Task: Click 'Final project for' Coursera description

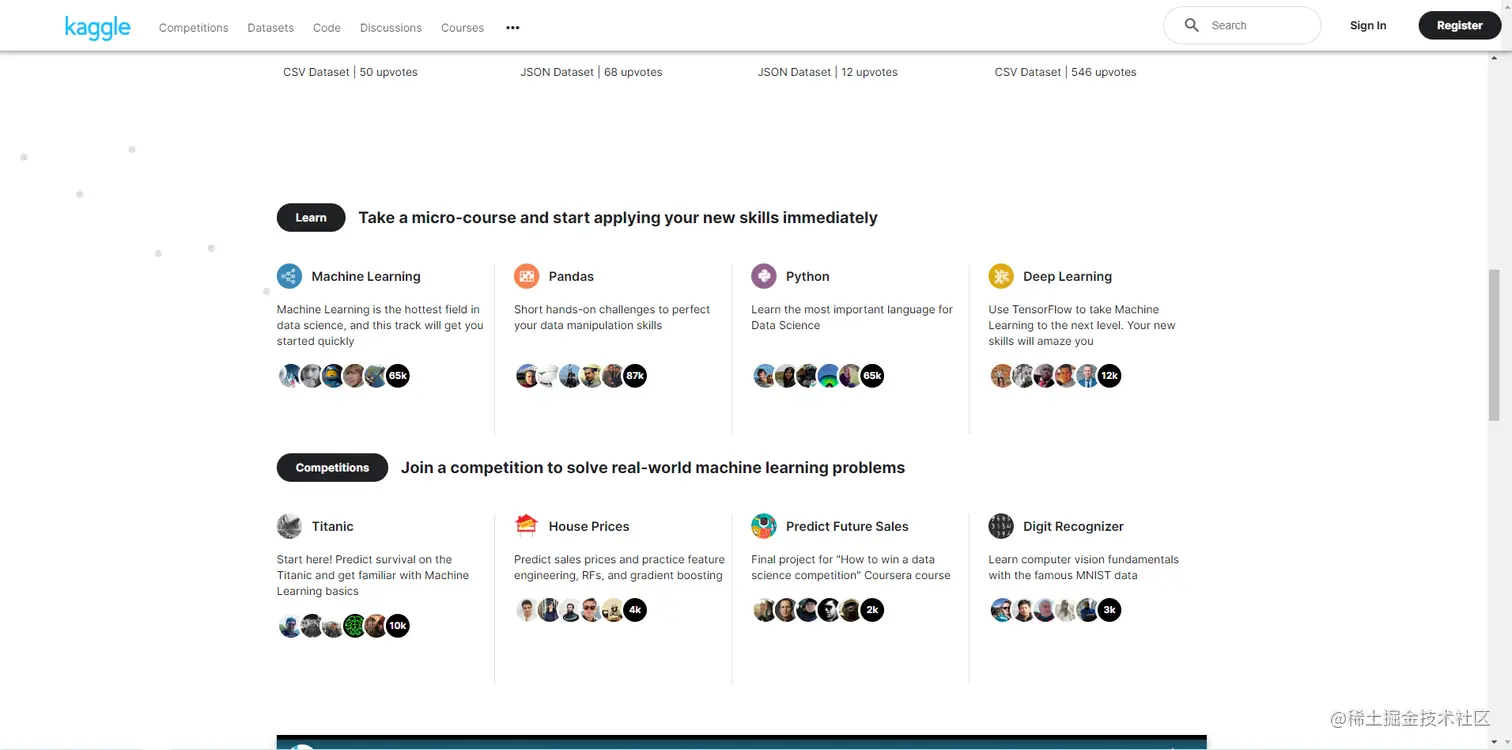Action: 851,568
